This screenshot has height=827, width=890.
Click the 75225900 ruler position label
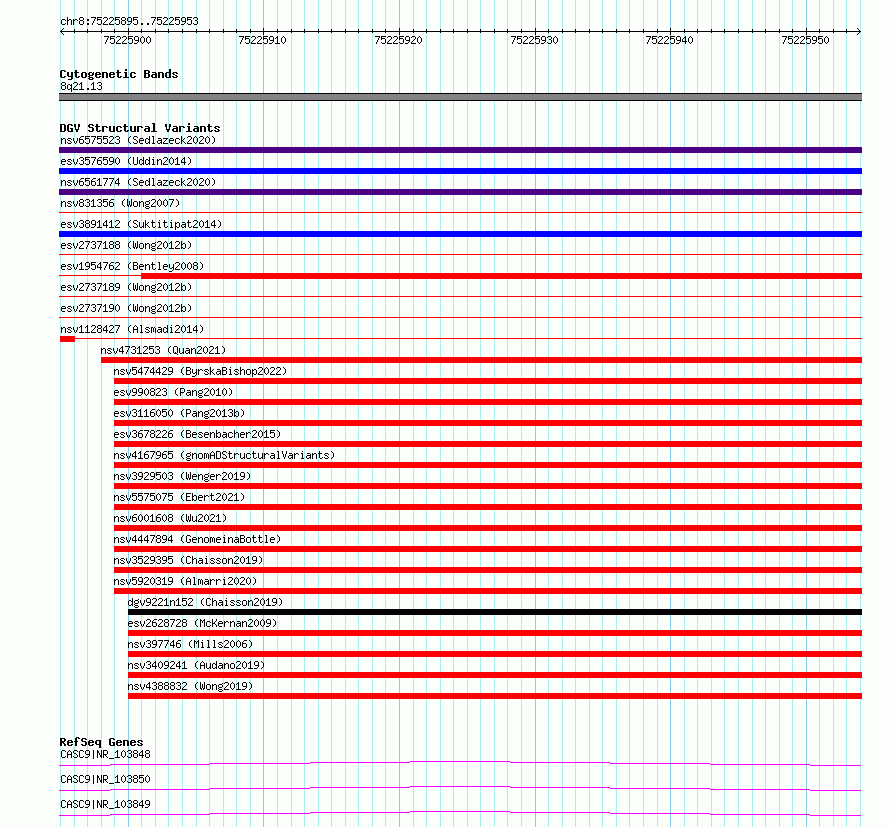coord(127,40)
